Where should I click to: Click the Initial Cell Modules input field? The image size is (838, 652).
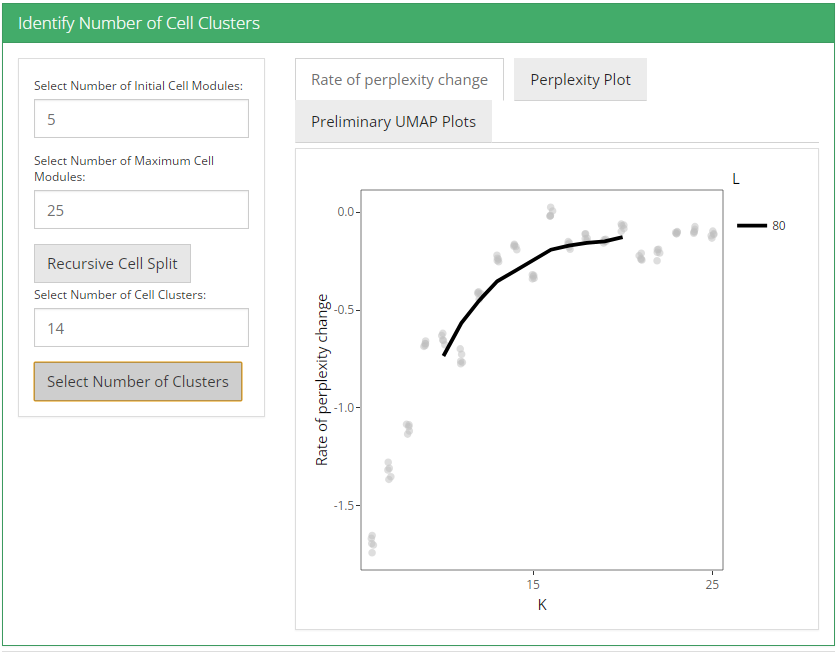[x=141, y=118]
